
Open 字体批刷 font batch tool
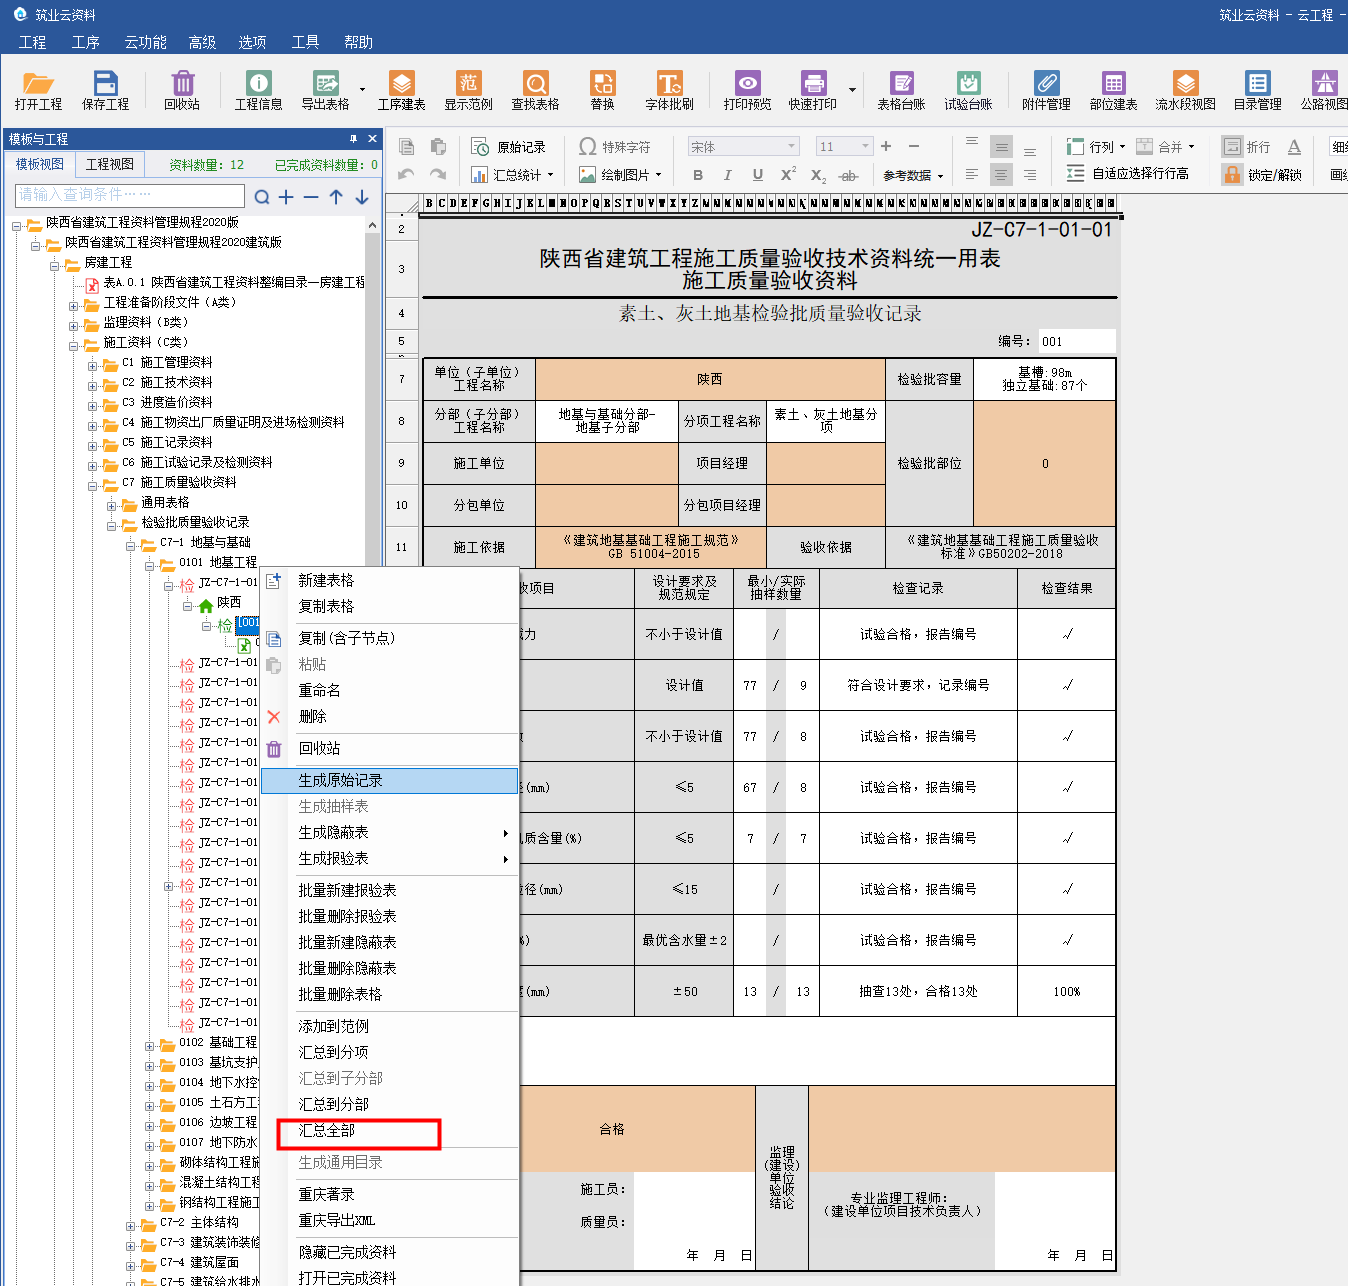(669, 90)
